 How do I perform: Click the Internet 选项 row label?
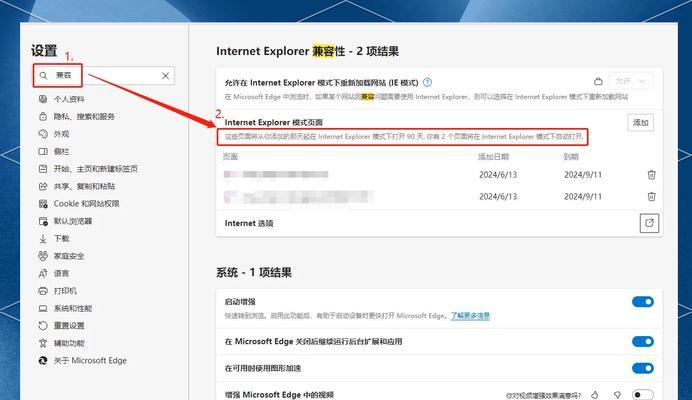coord(249,223)
